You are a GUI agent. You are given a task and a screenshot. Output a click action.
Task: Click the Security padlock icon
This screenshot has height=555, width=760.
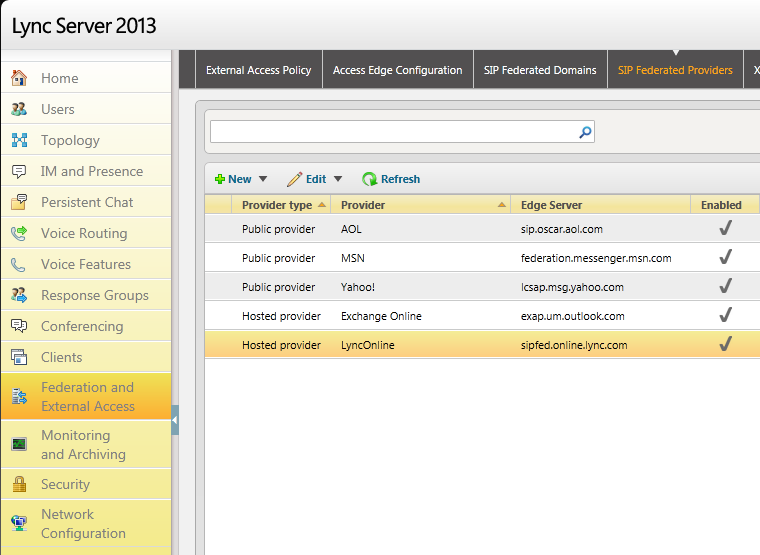pyautogui.click(x=19, y=484)
